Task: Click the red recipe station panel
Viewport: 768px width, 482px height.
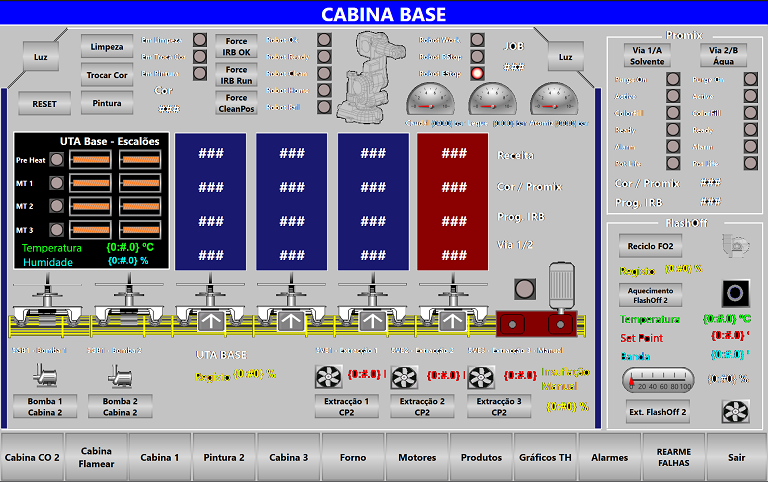Action: (x=453, y=202)
